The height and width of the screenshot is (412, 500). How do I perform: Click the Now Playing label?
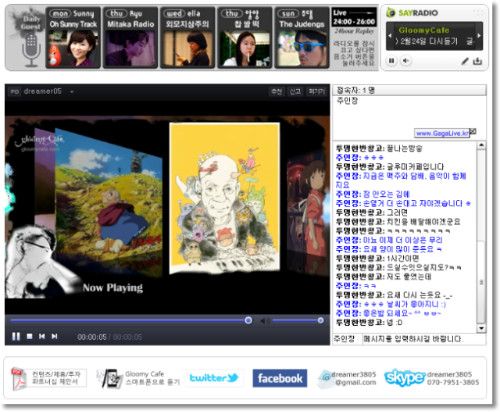point(113,288)
